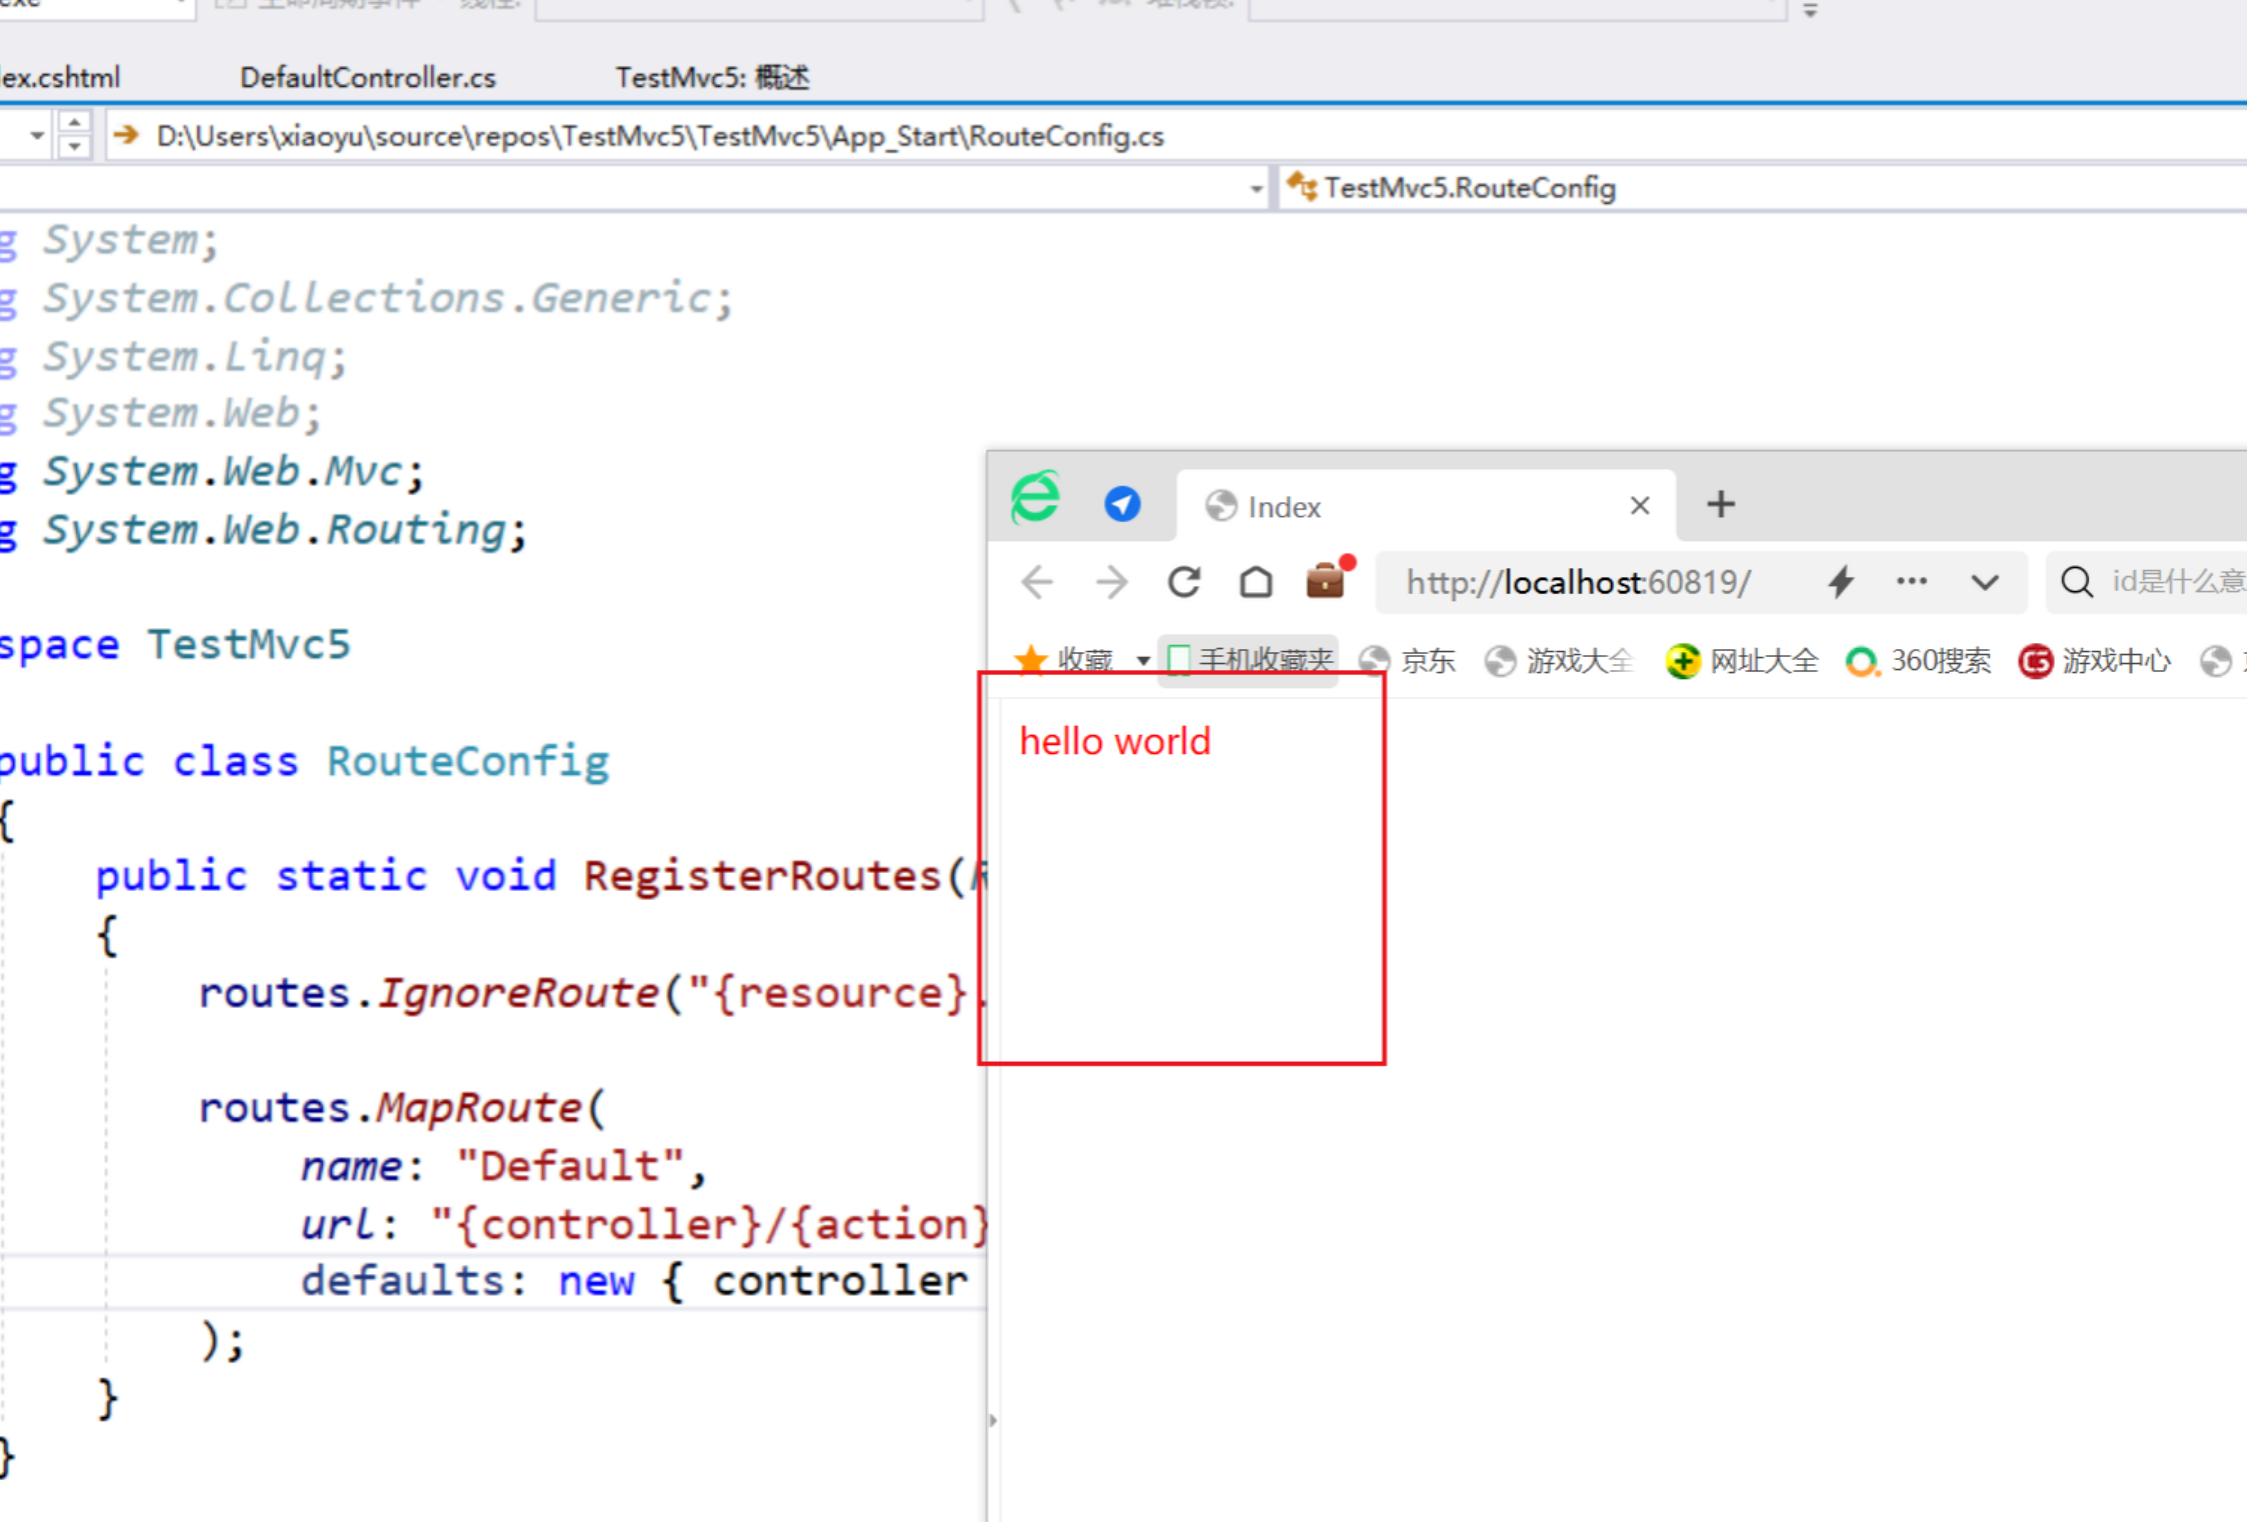2247x1522 pixels.
Task: Go to the browser home page
Action: point(1256,581)
